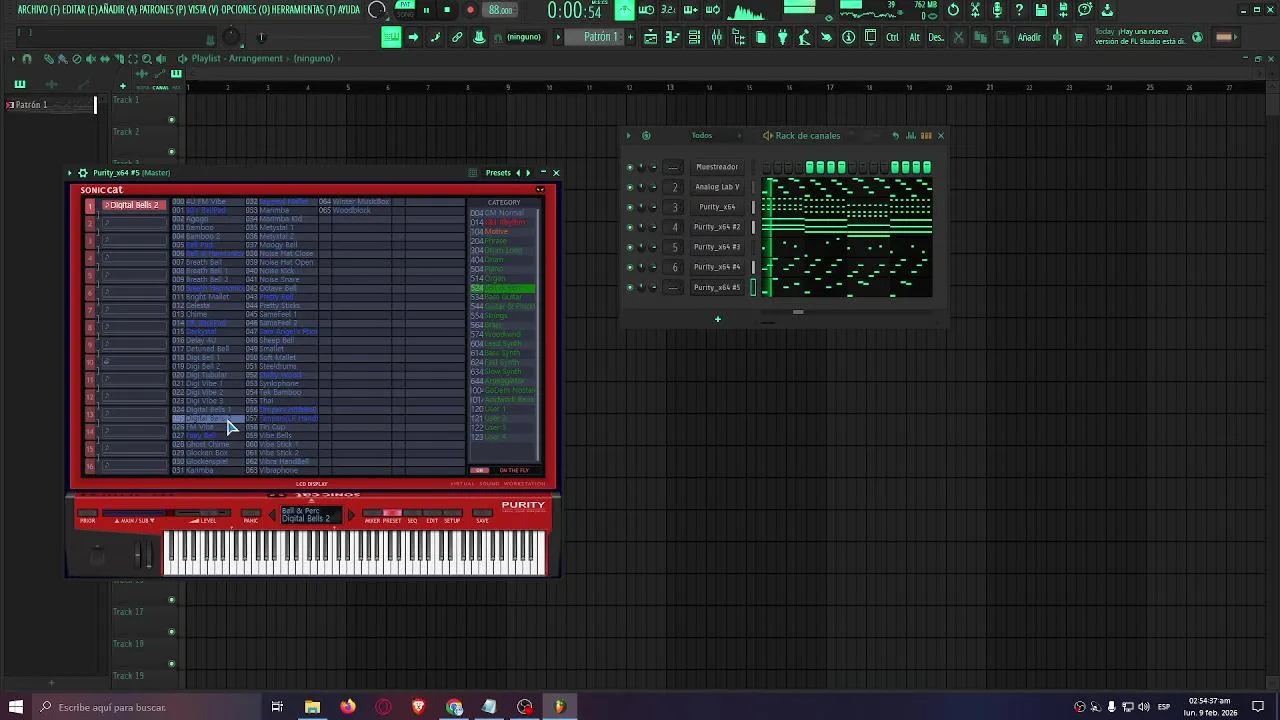
Task: Open the snap dropdown showing (ninguno)
Action: [524, 37]
